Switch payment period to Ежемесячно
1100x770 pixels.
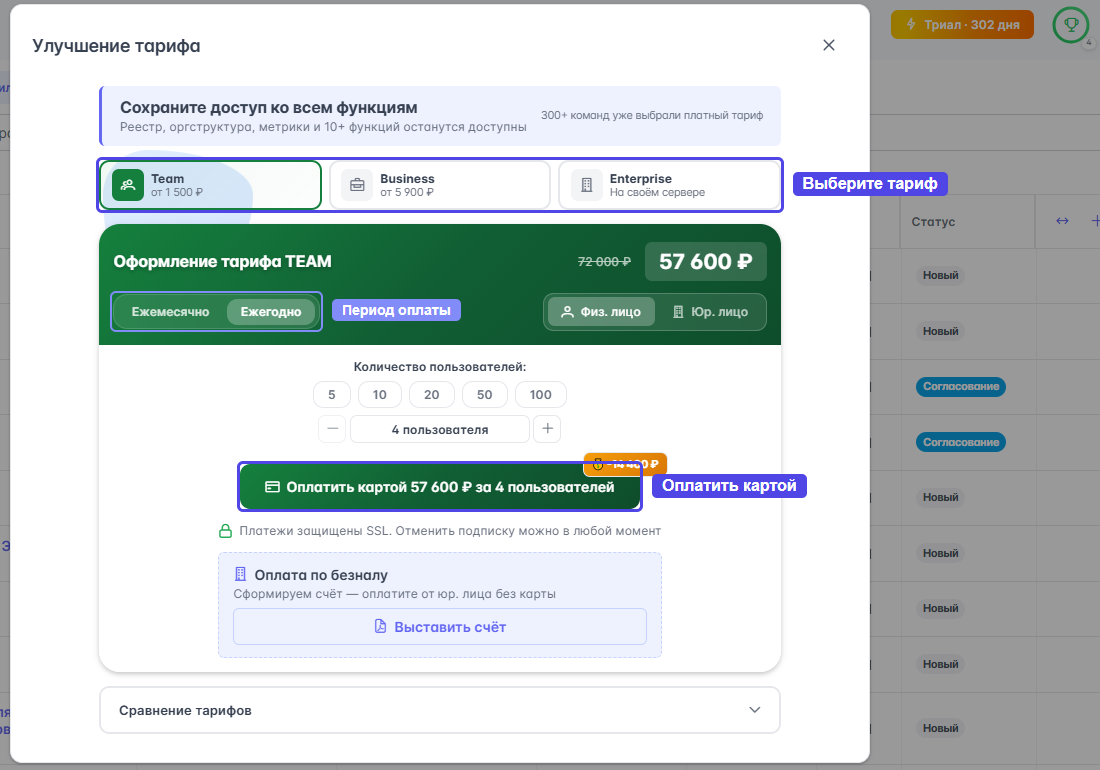(x=170, y=312)
